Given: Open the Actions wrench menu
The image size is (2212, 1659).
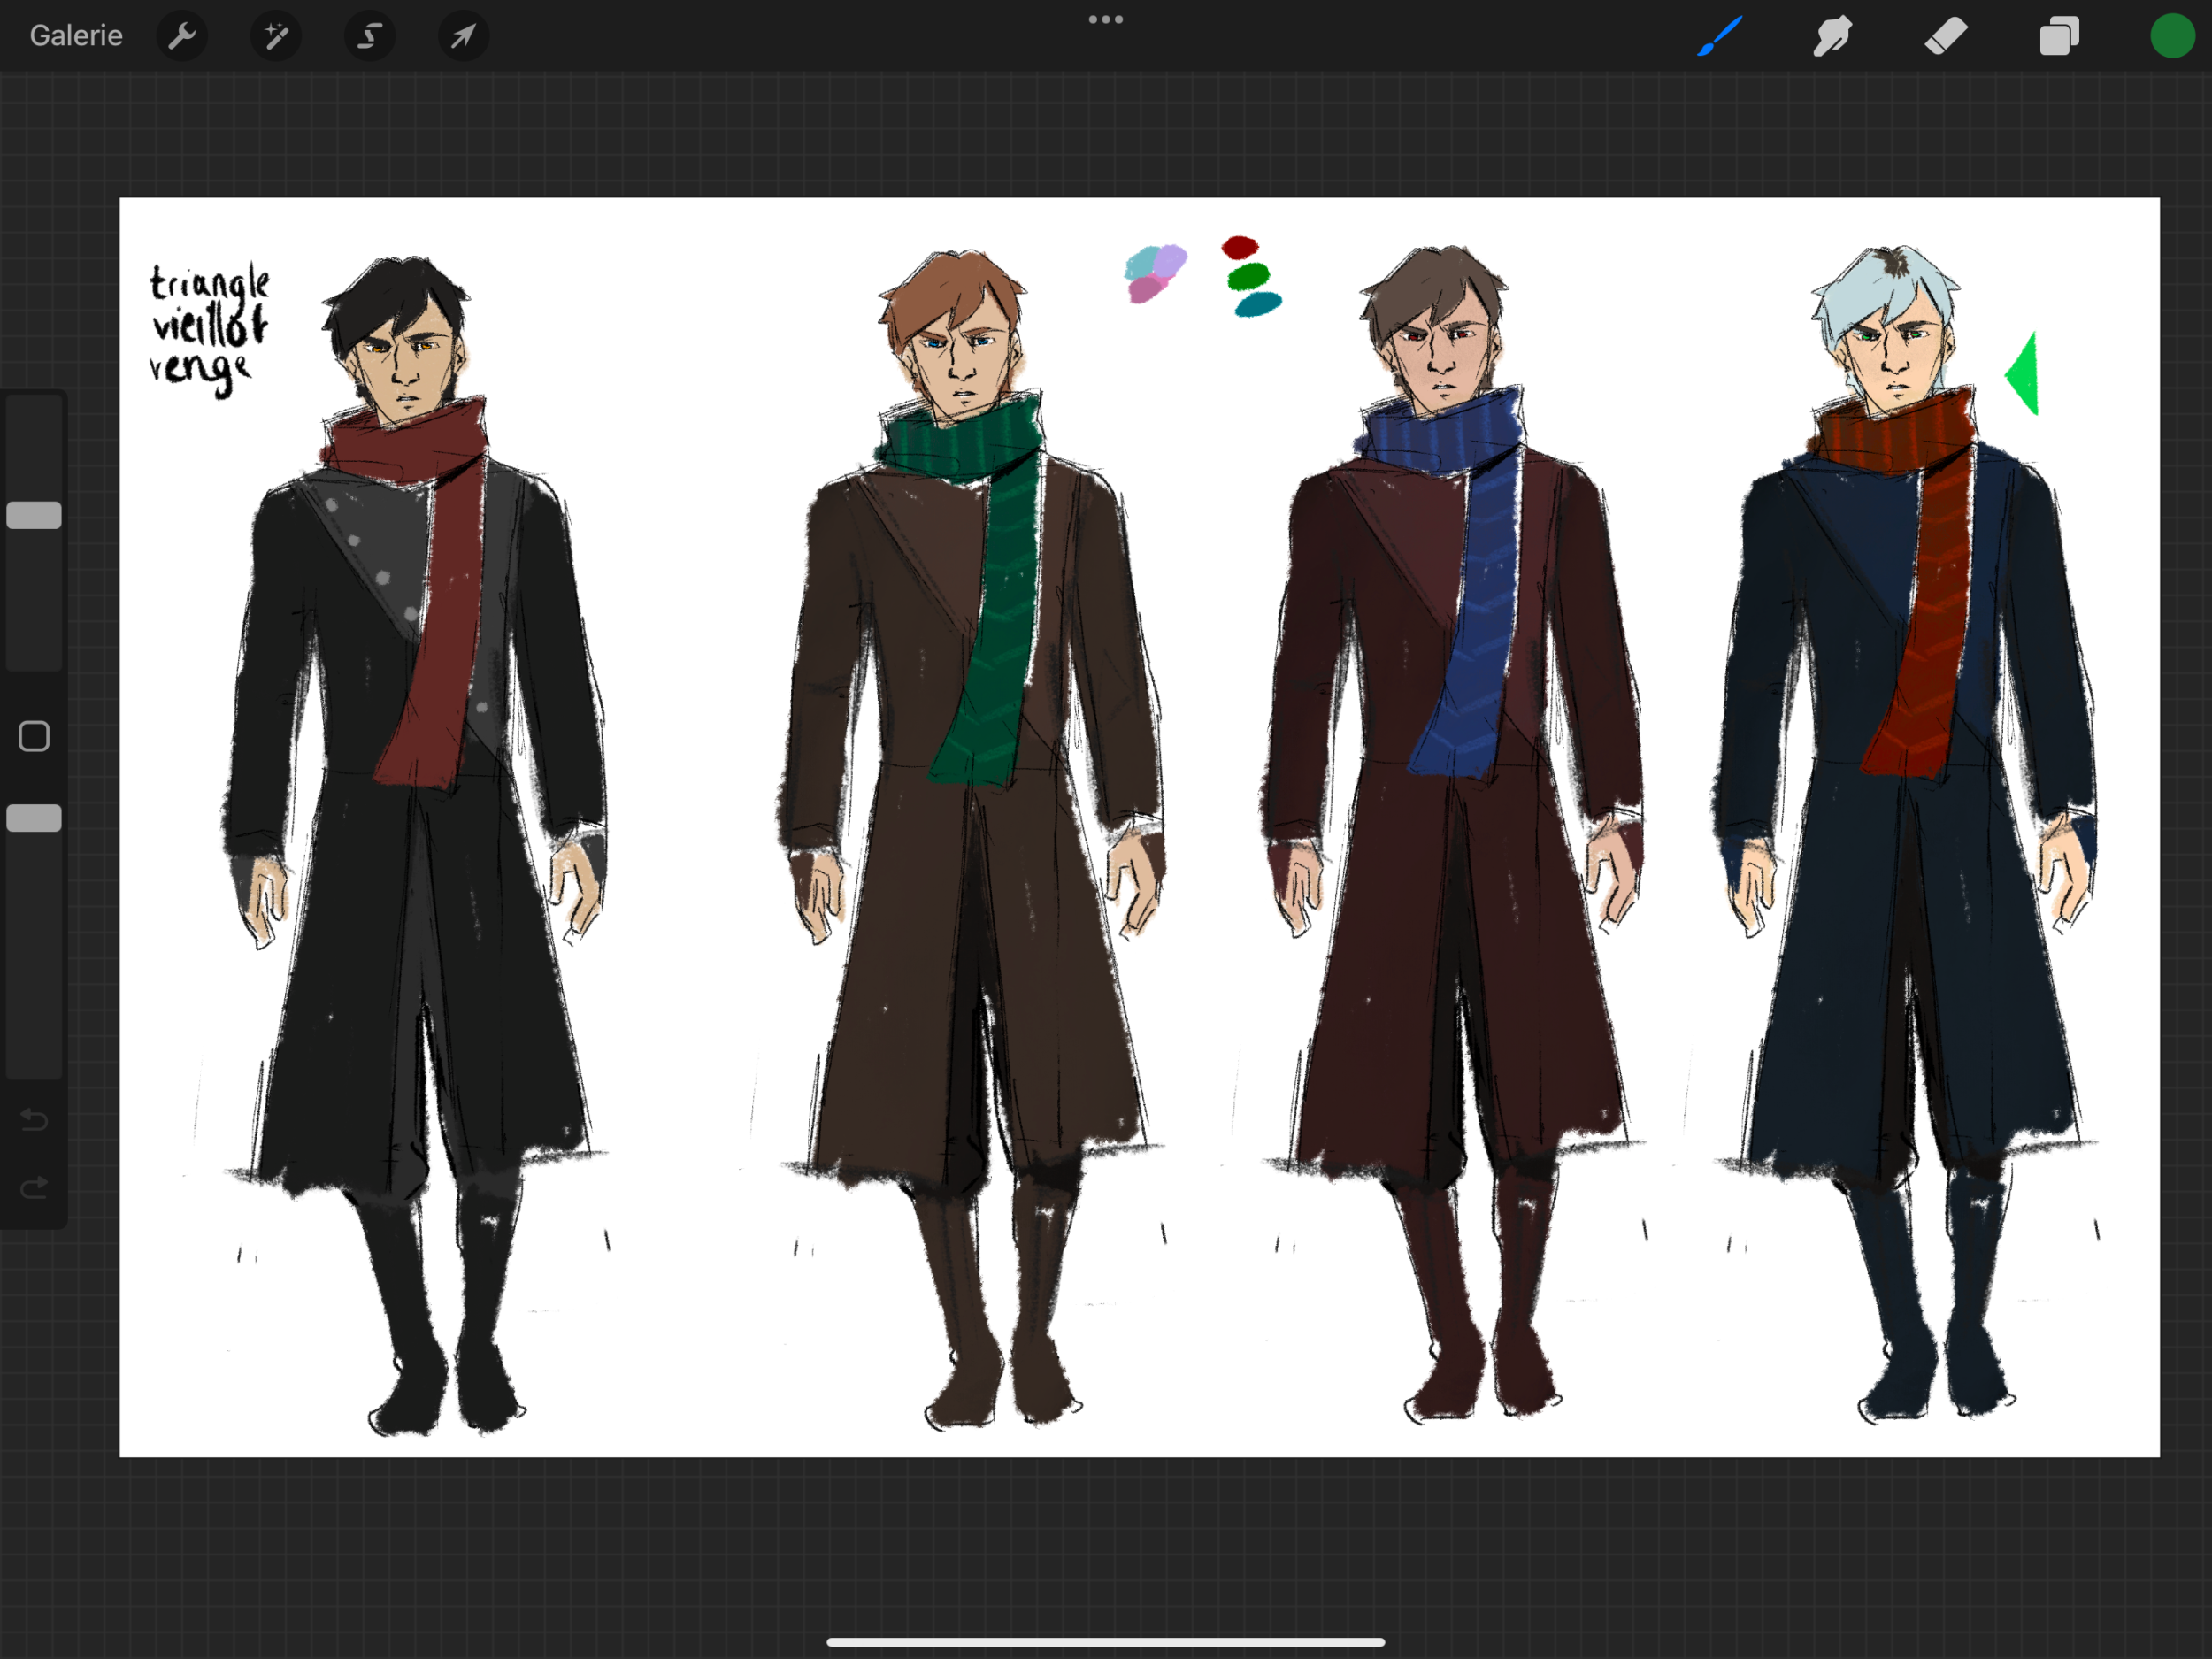Looking at the screenshot, I should pyautogui.click(x=182, y=37).
